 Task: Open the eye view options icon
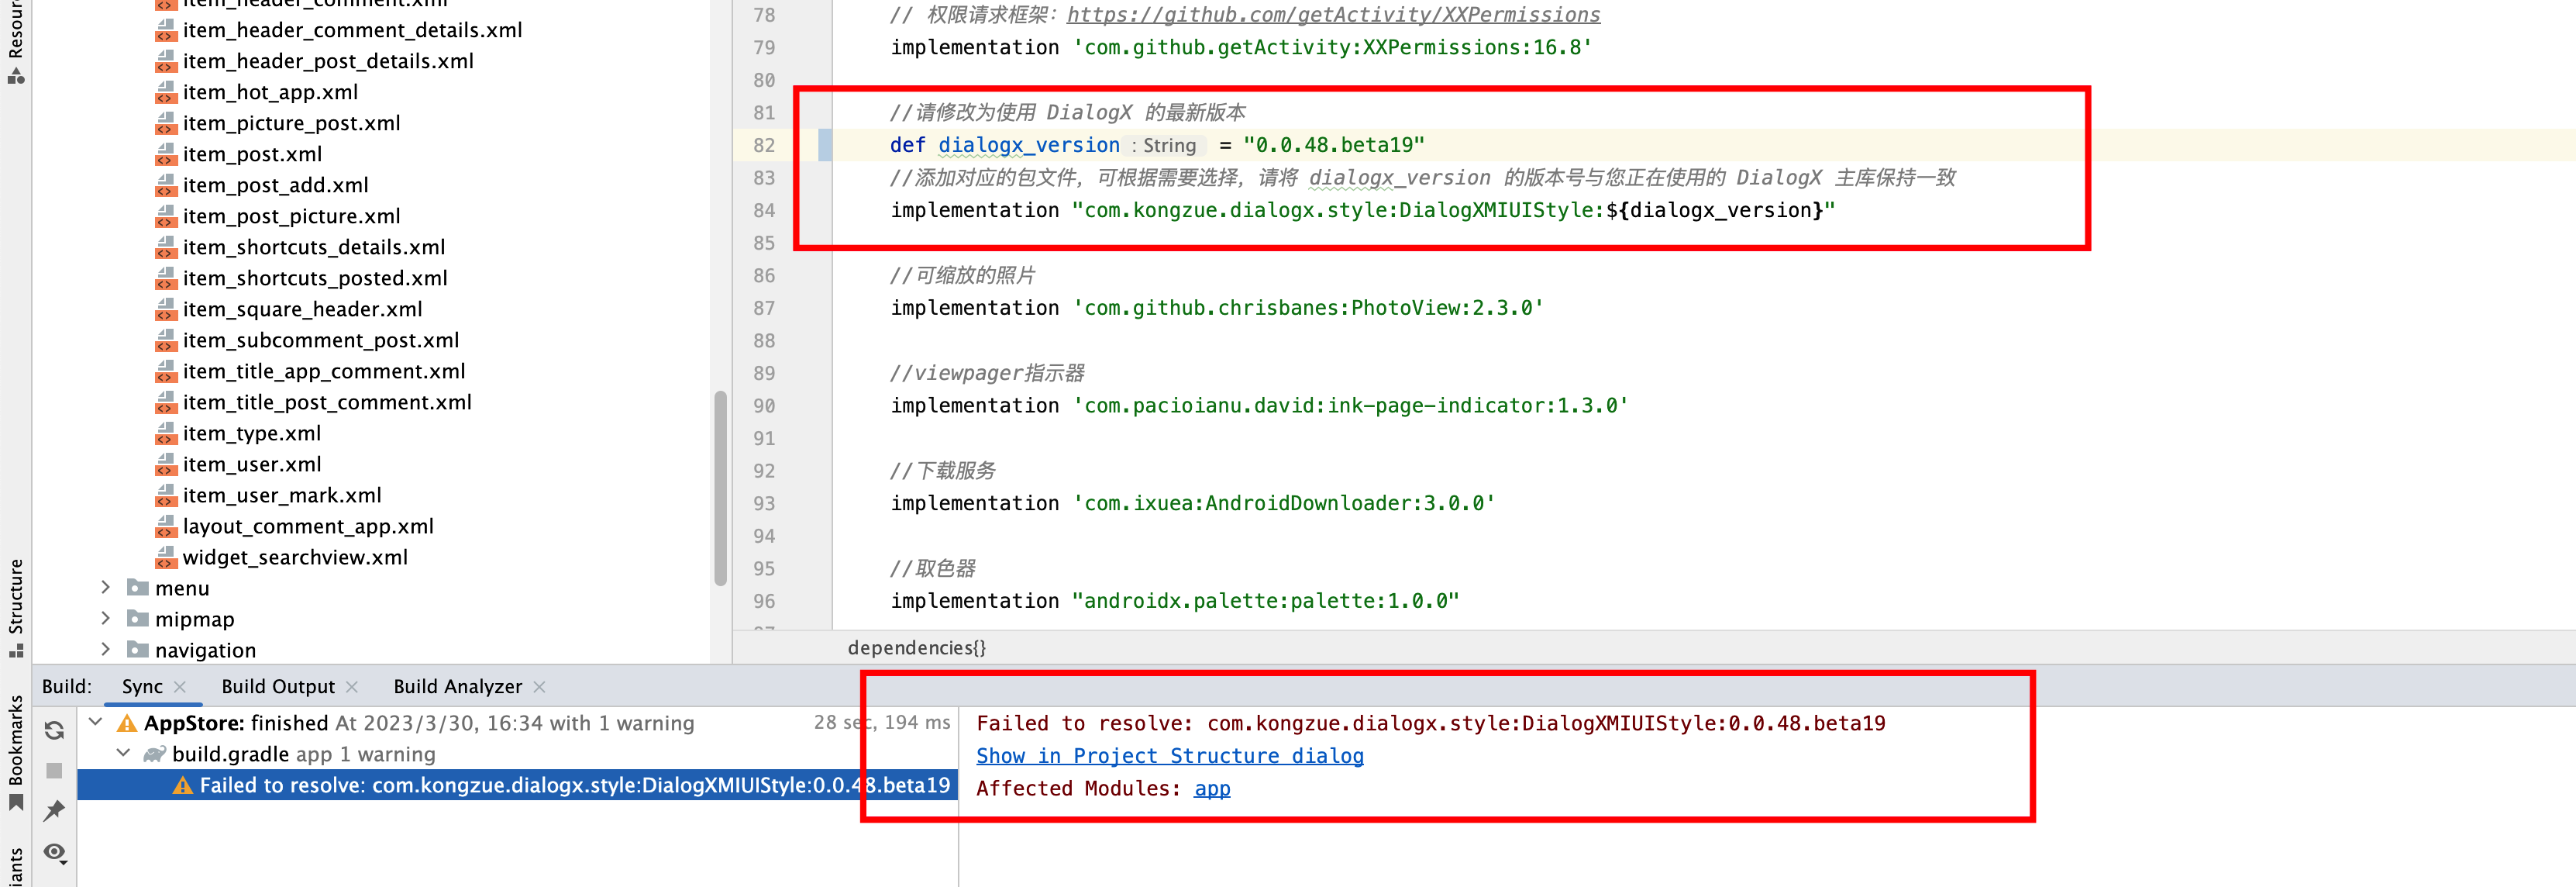pos(54,852)
